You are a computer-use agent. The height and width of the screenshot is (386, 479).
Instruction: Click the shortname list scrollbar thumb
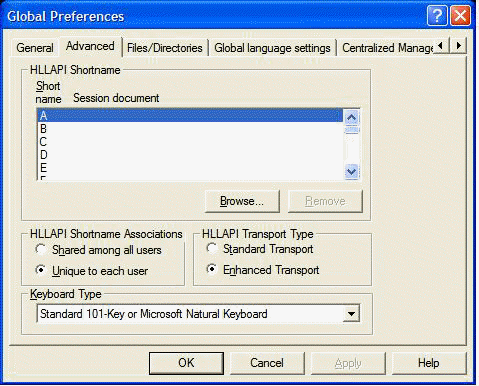point(352,129)
